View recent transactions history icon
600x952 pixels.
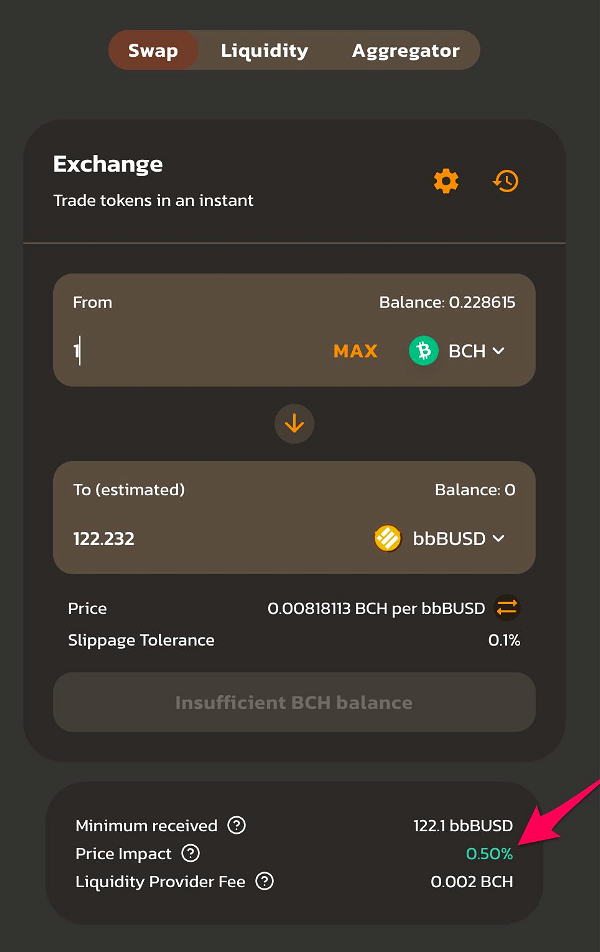505,181
